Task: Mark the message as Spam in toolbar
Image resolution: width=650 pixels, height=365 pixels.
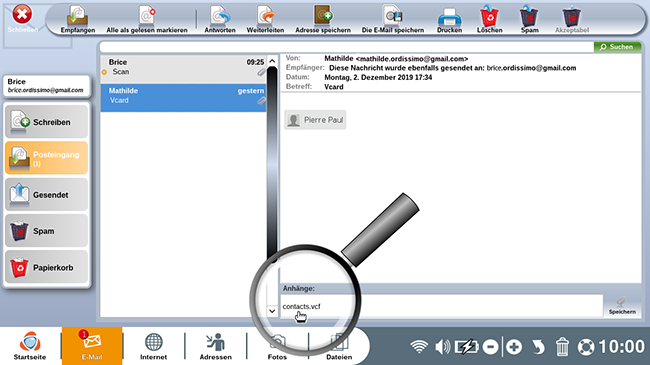Action: click(529, 19)
